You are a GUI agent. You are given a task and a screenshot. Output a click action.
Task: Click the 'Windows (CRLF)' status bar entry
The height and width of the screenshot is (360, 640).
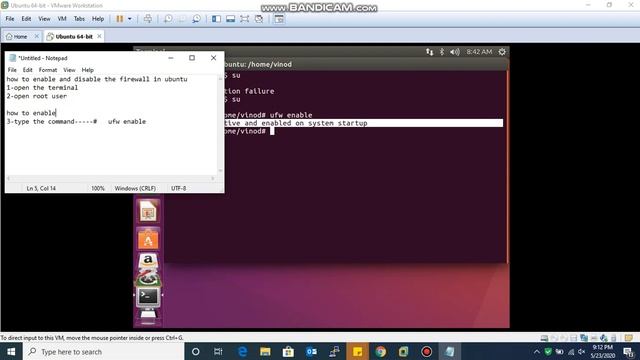[135, 188]
